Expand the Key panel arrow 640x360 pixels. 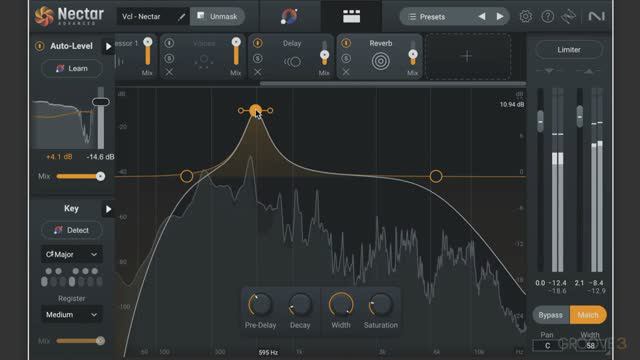click(x=108, y=209)
